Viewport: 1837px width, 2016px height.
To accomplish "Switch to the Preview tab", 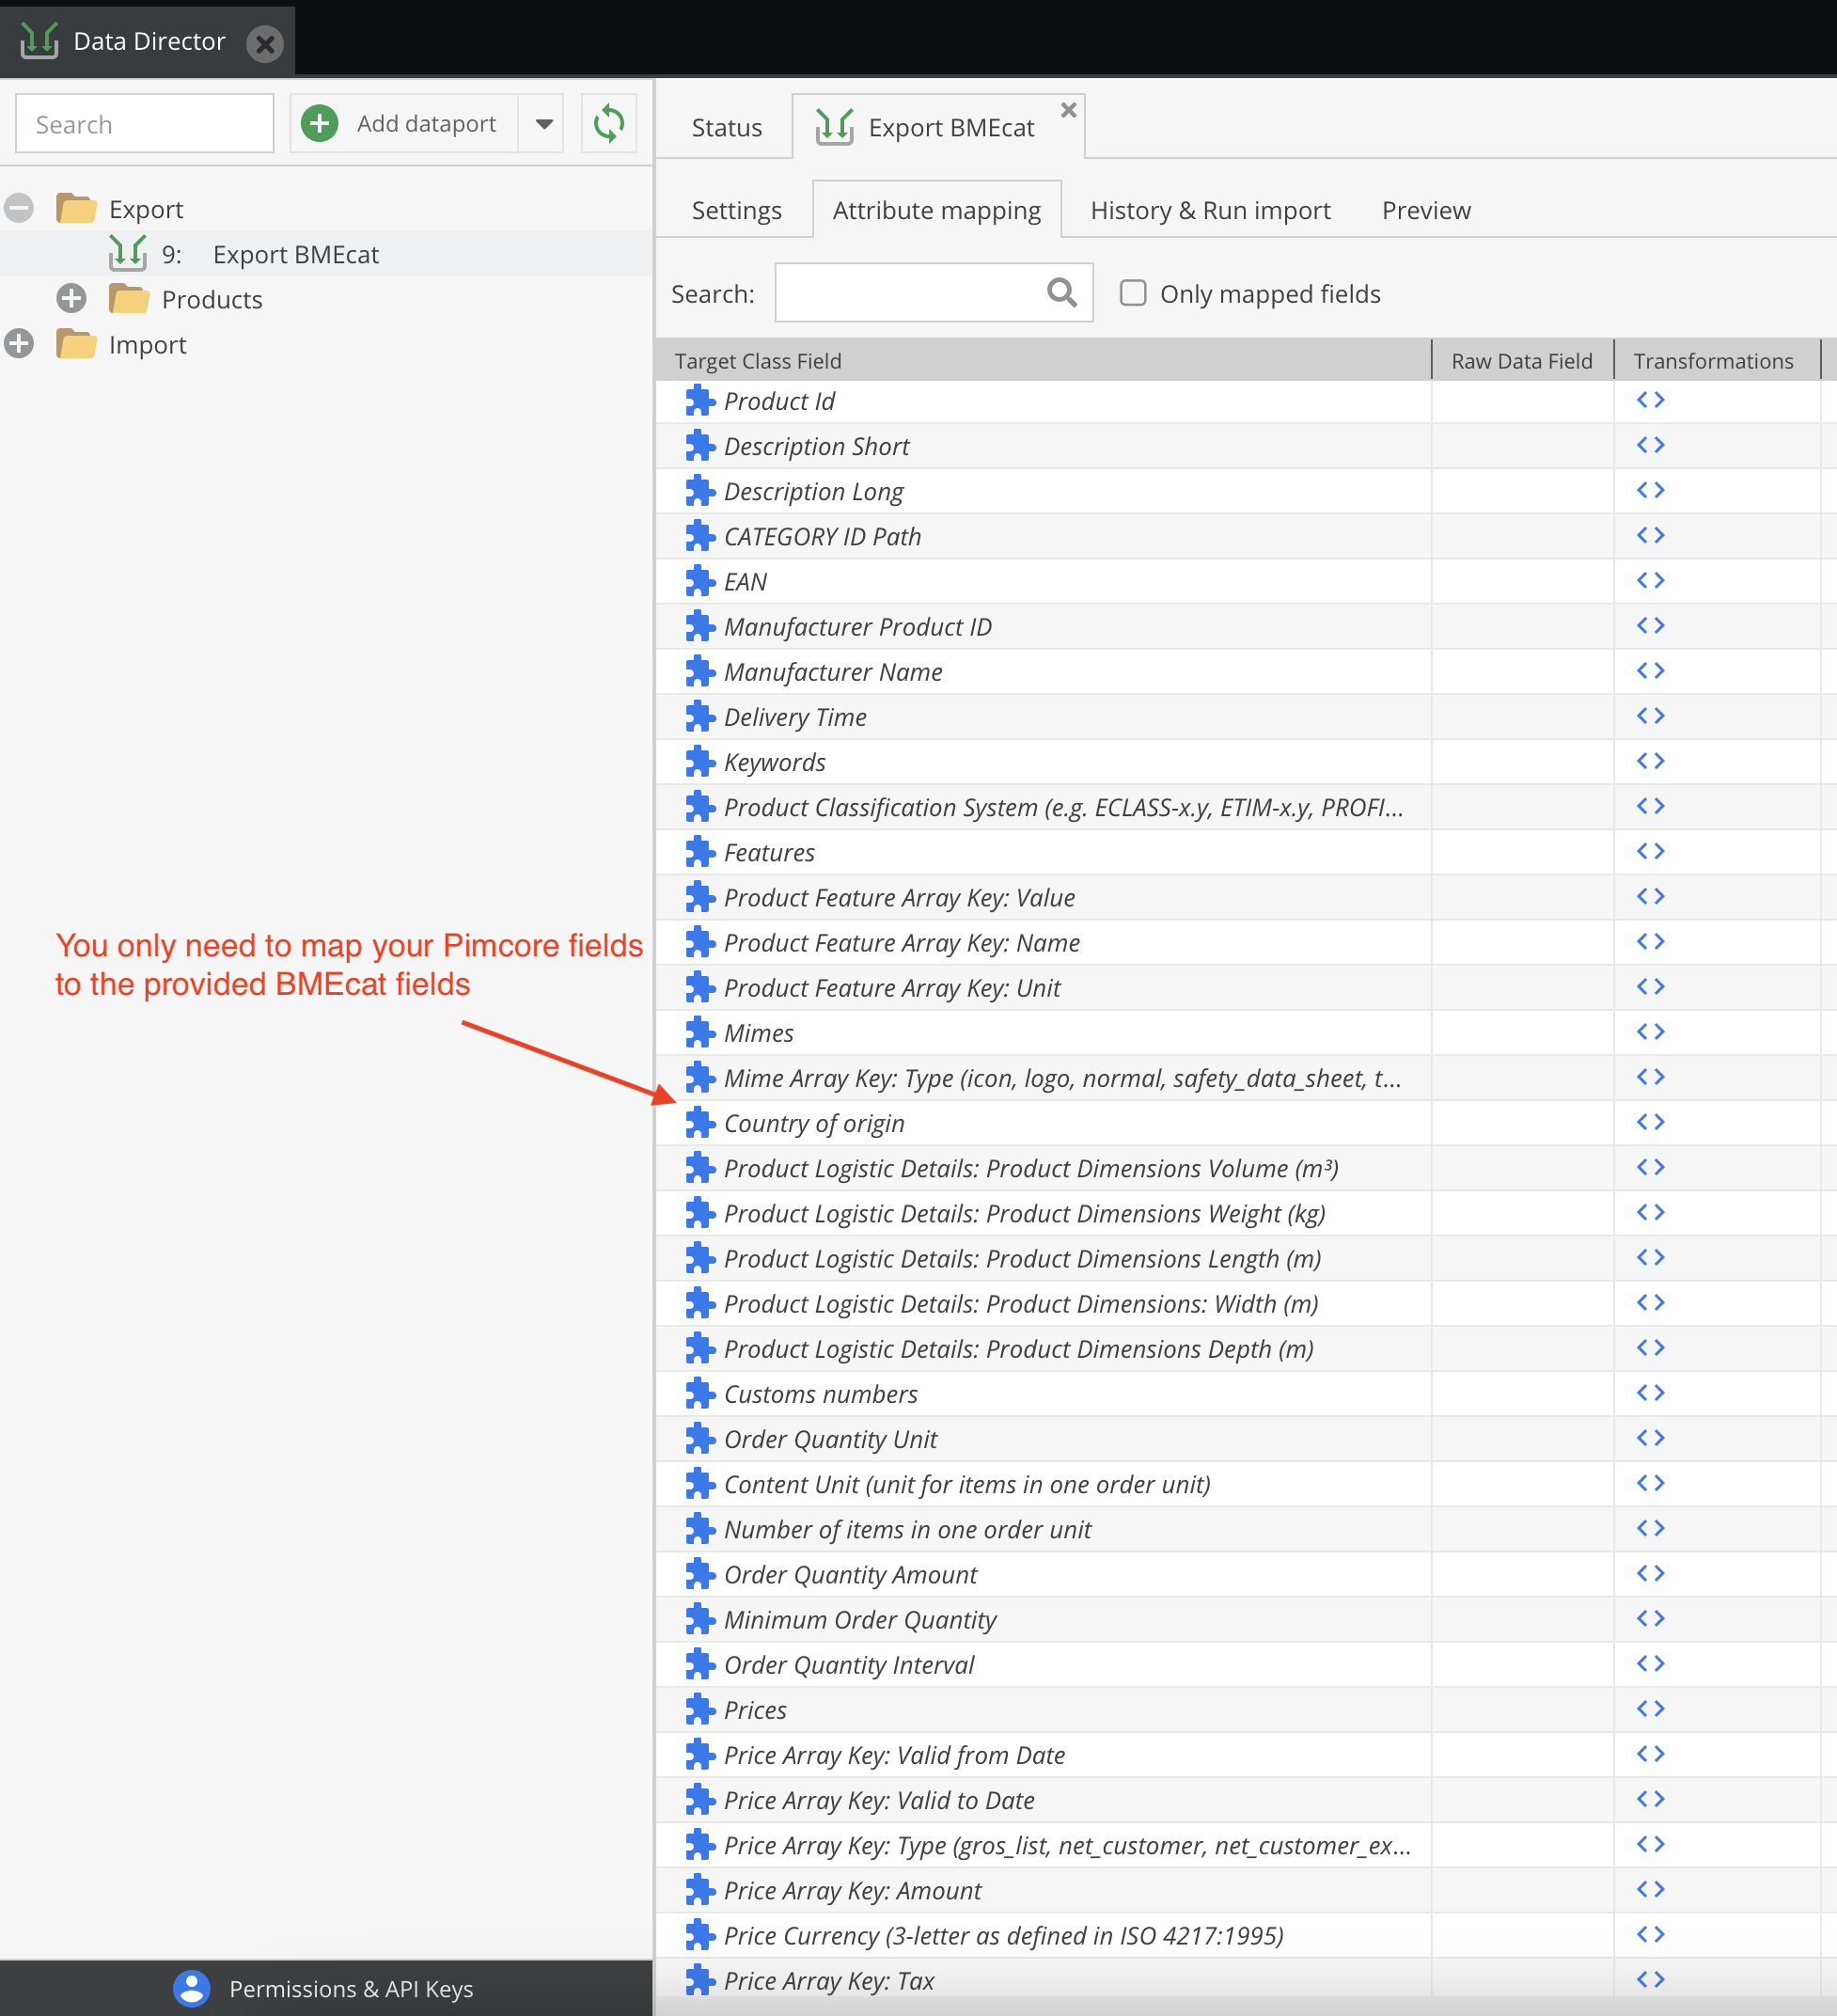I will [1425, 210].
